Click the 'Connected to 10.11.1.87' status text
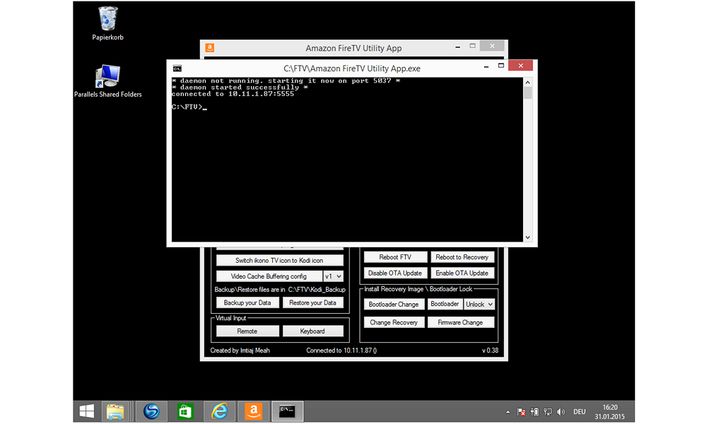Screen dimensions: 708x424 point(341,350)
